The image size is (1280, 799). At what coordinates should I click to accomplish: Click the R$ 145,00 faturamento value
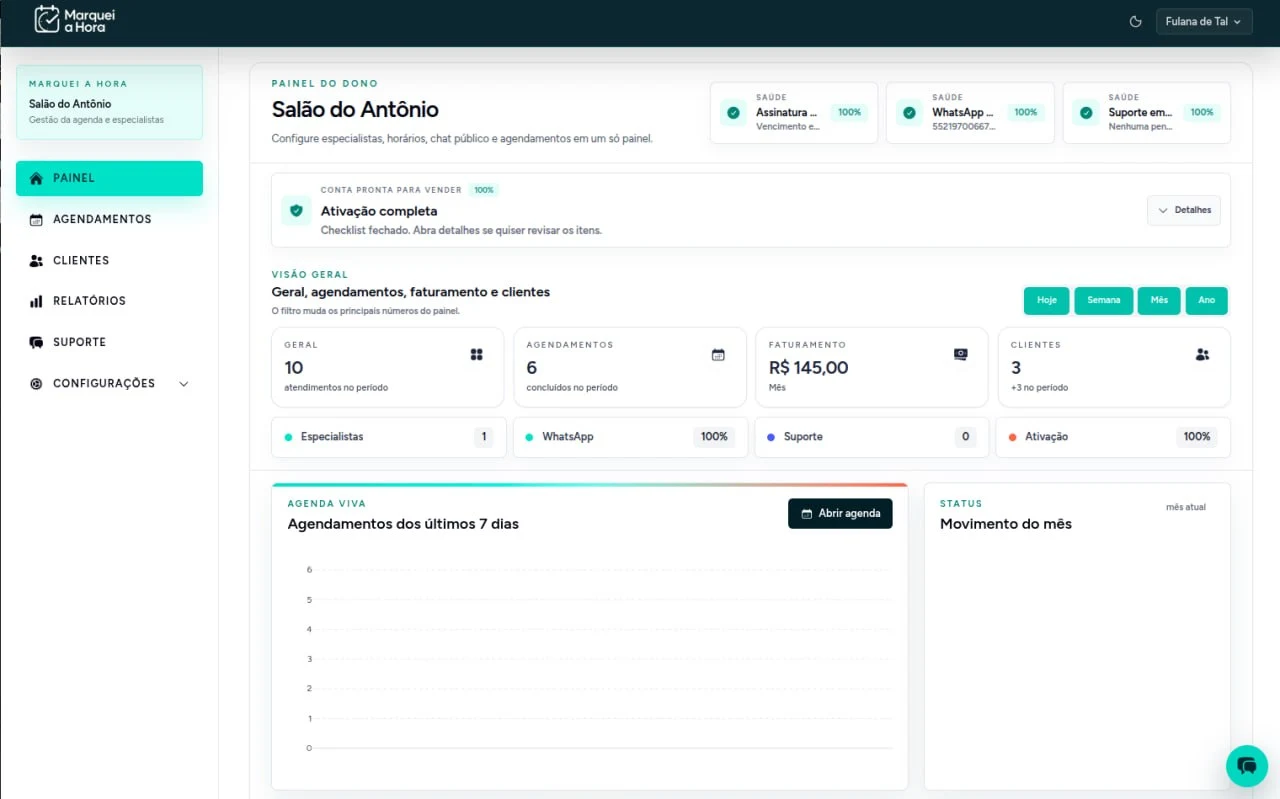pyautogui.click(x=808, y=367)
